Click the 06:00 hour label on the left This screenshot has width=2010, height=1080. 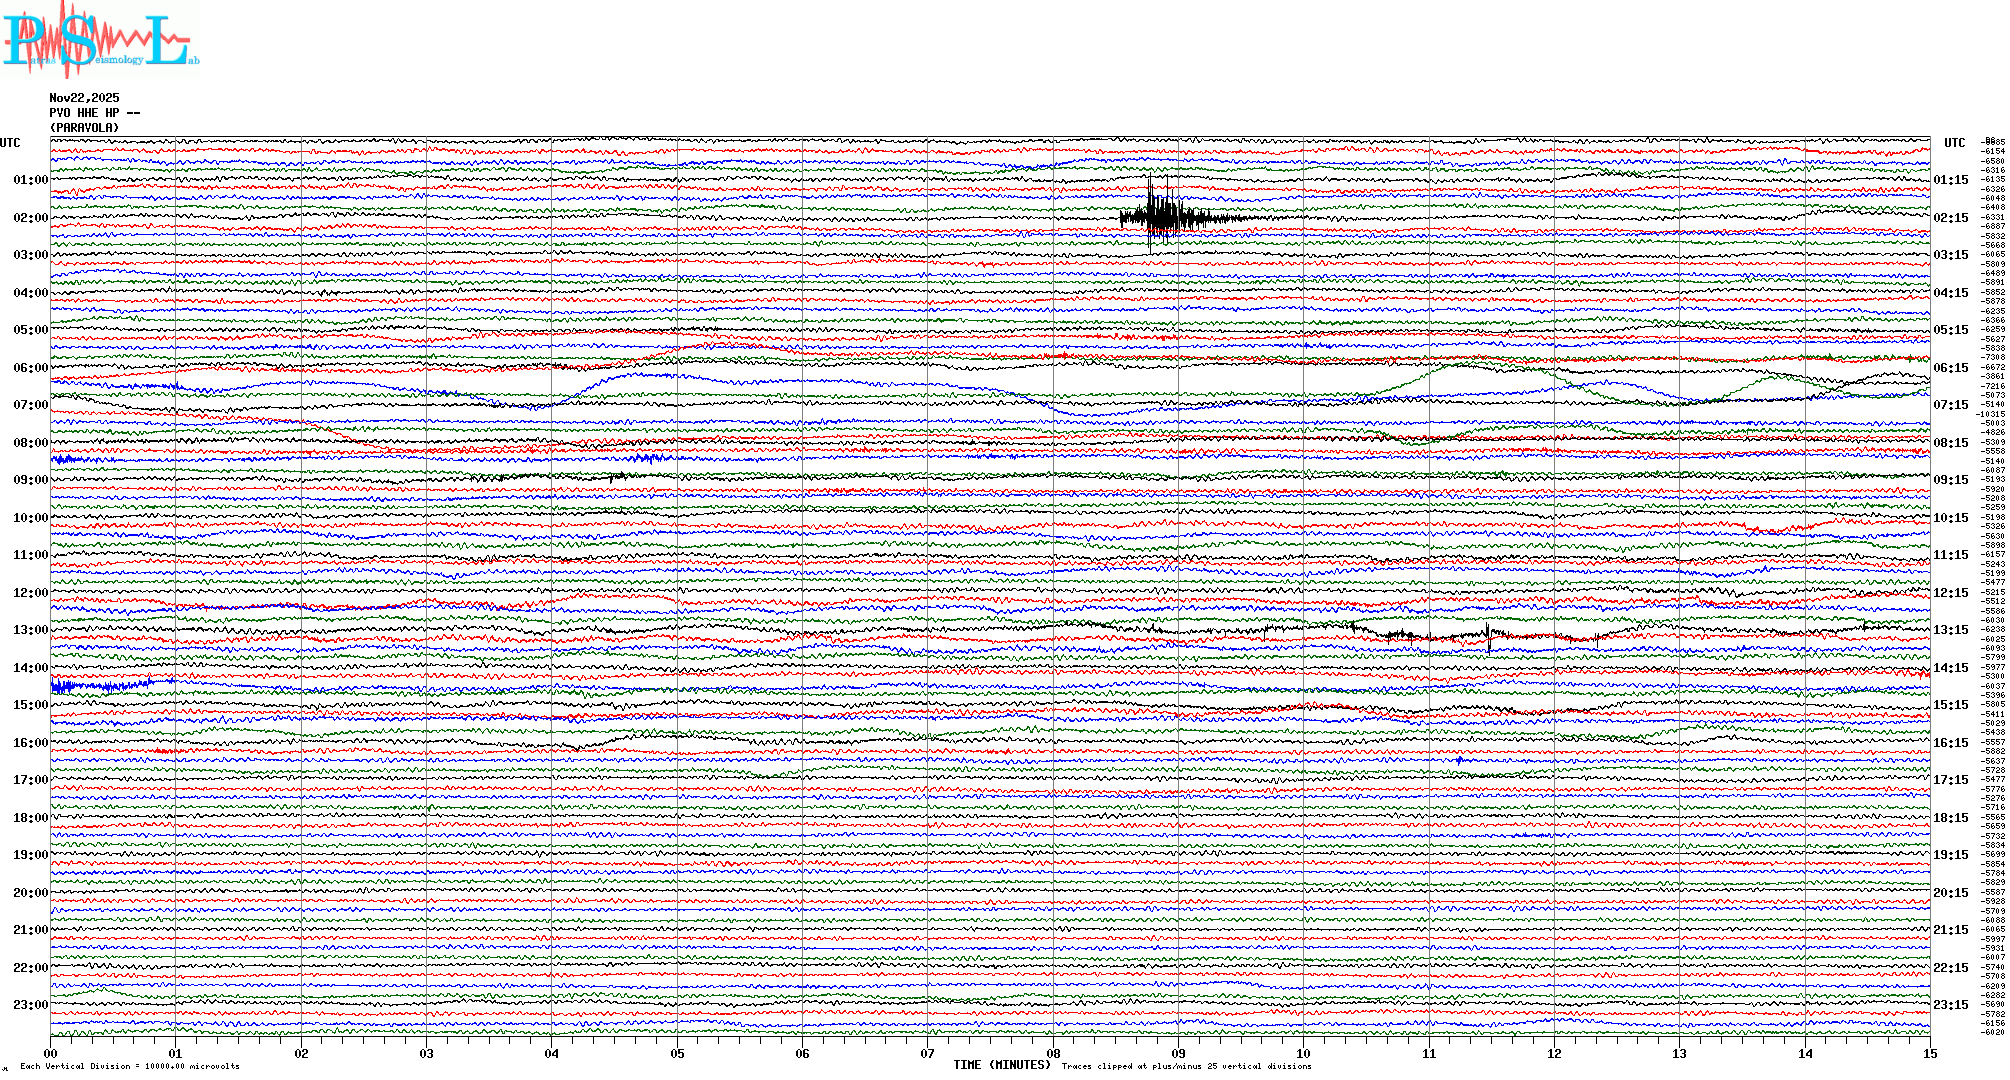click(30, 368)
